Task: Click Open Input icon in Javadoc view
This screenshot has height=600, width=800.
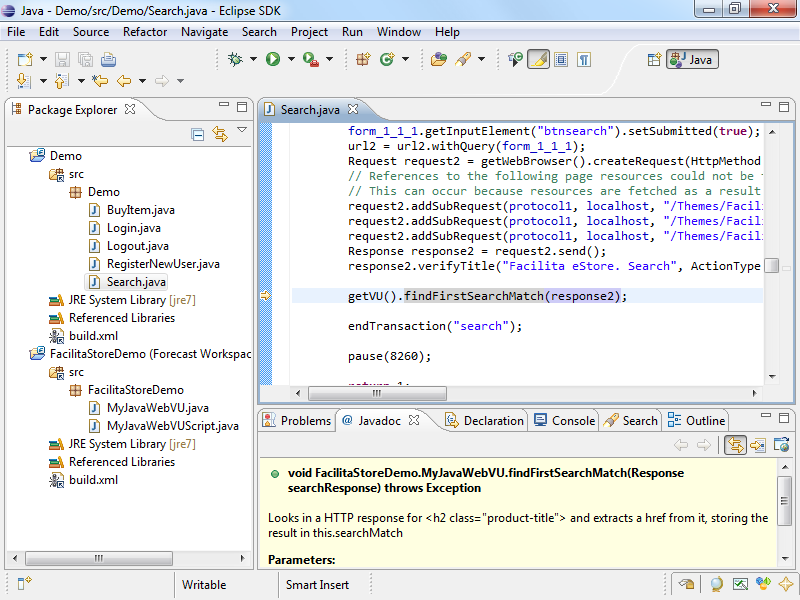Action: (758, 445)
